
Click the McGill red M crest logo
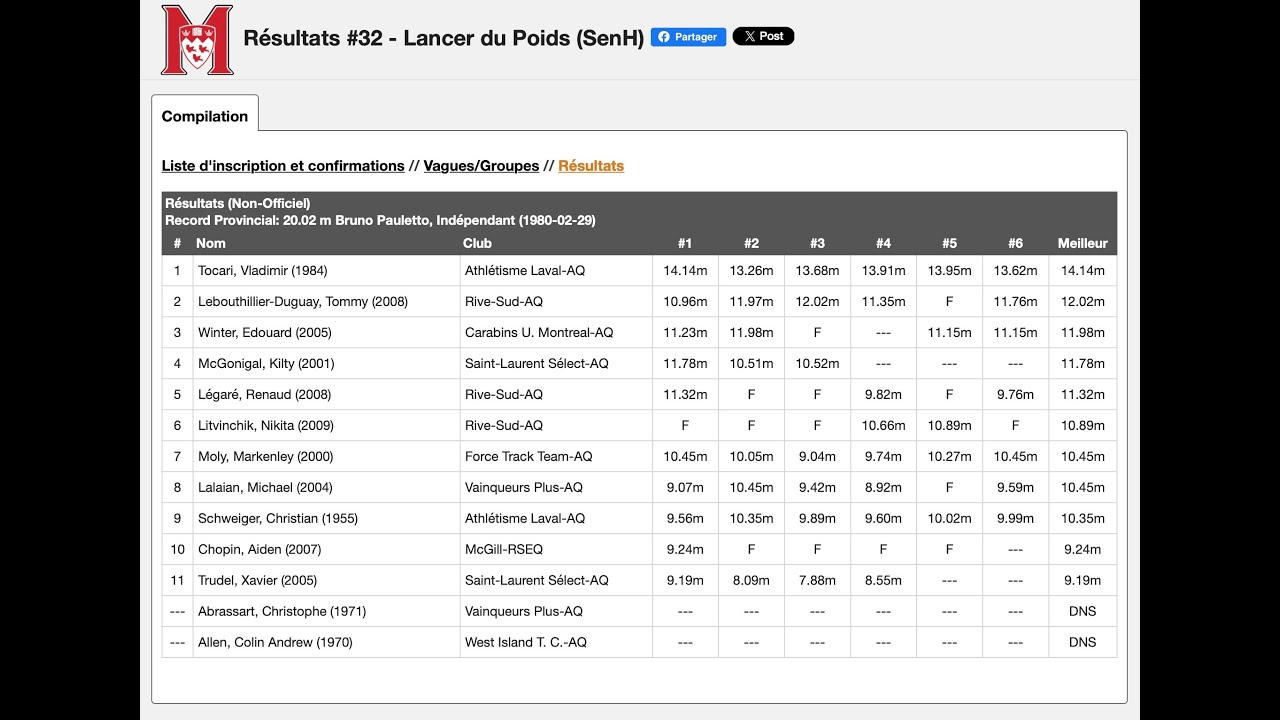coord(197,40)
